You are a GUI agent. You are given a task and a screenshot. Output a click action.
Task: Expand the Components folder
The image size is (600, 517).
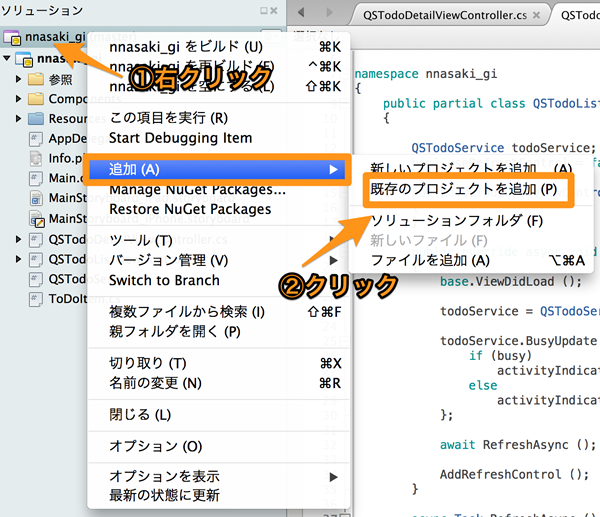coord(18,99)
